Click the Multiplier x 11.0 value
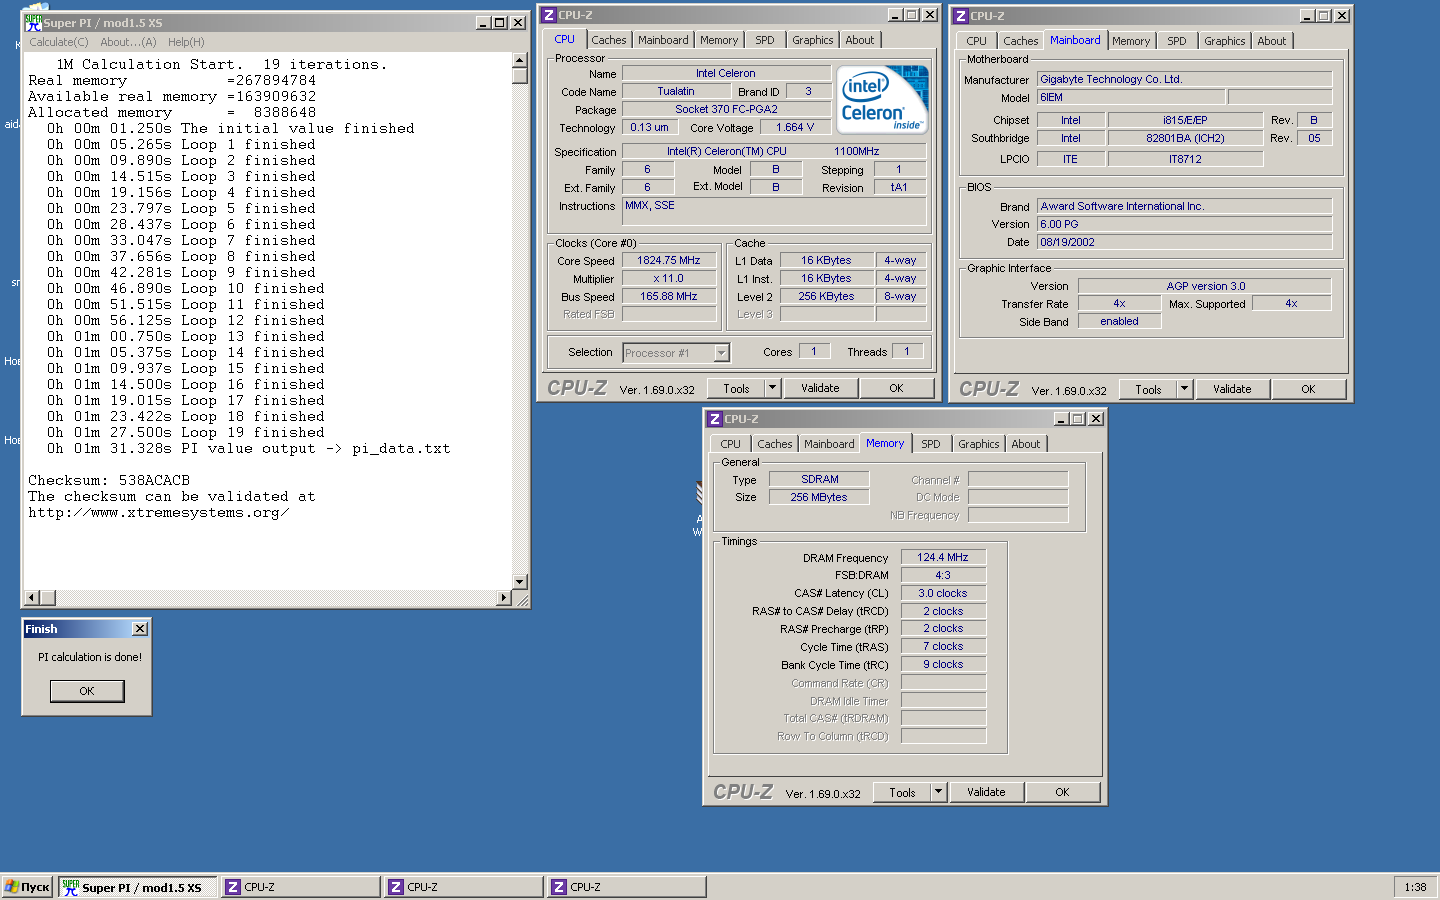The height and width of the screenshot is (900, 1440). 669,278
